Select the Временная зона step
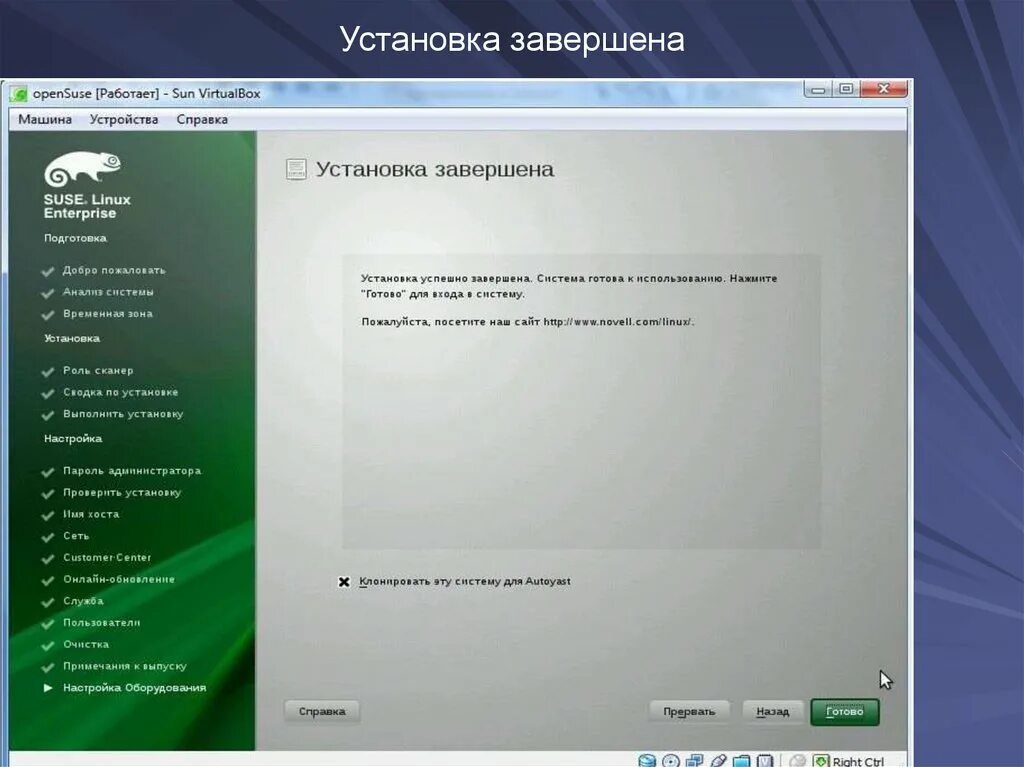 [x=108, y=314]
